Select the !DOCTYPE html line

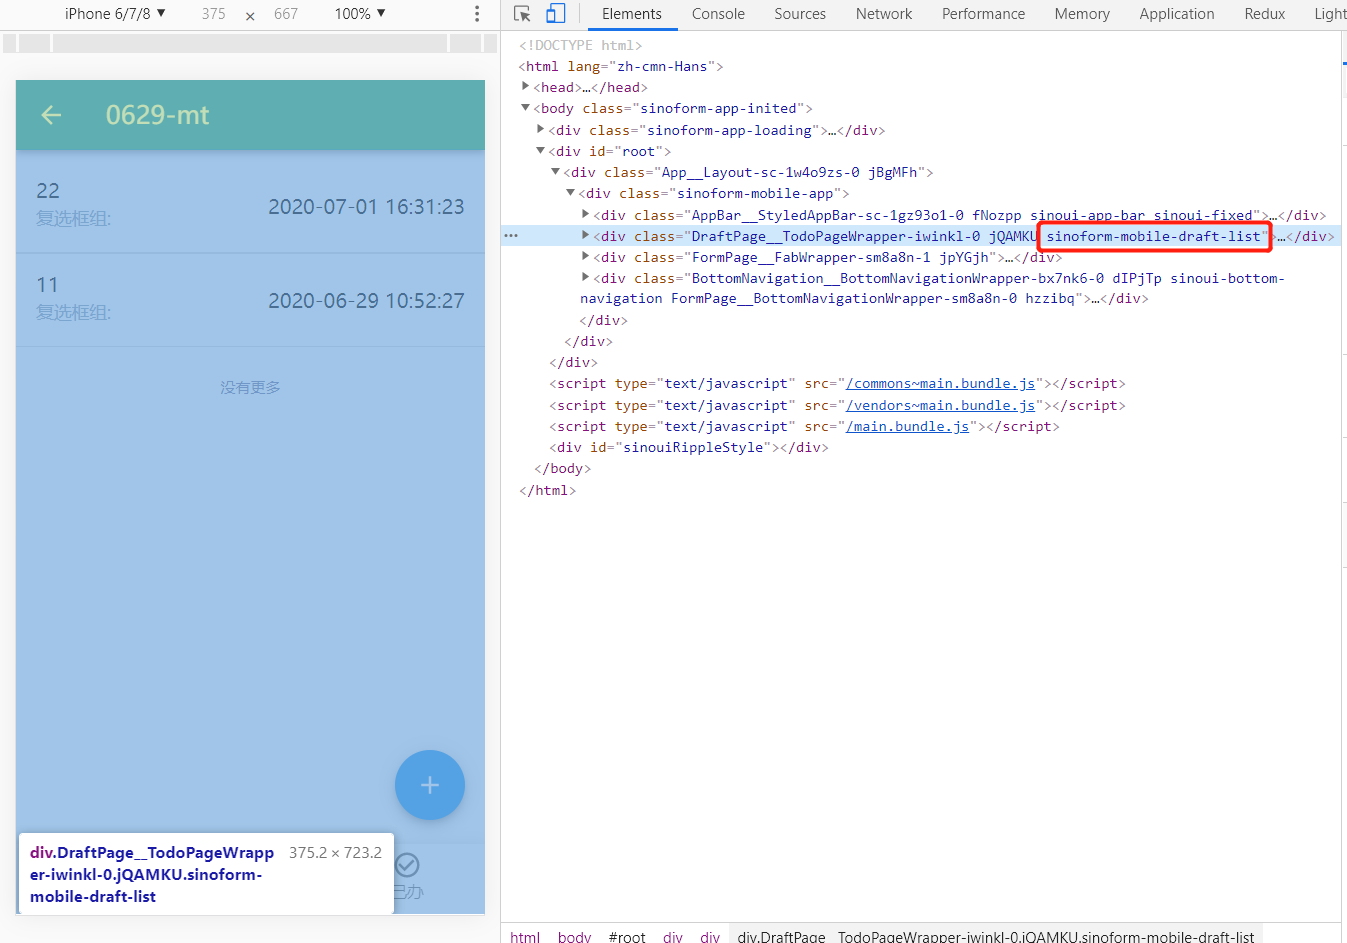pos(580,45)
